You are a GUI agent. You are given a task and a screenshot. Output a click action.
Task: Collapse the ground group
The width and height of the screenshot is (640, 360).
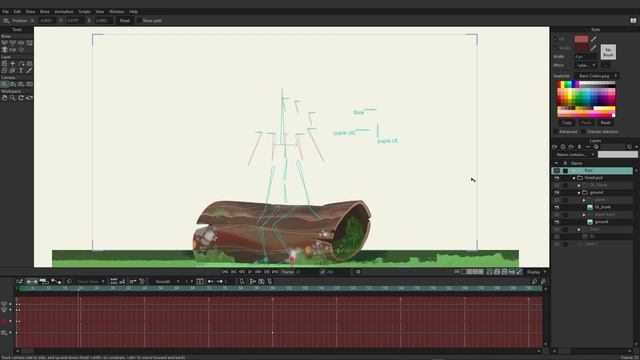(579, 193)
